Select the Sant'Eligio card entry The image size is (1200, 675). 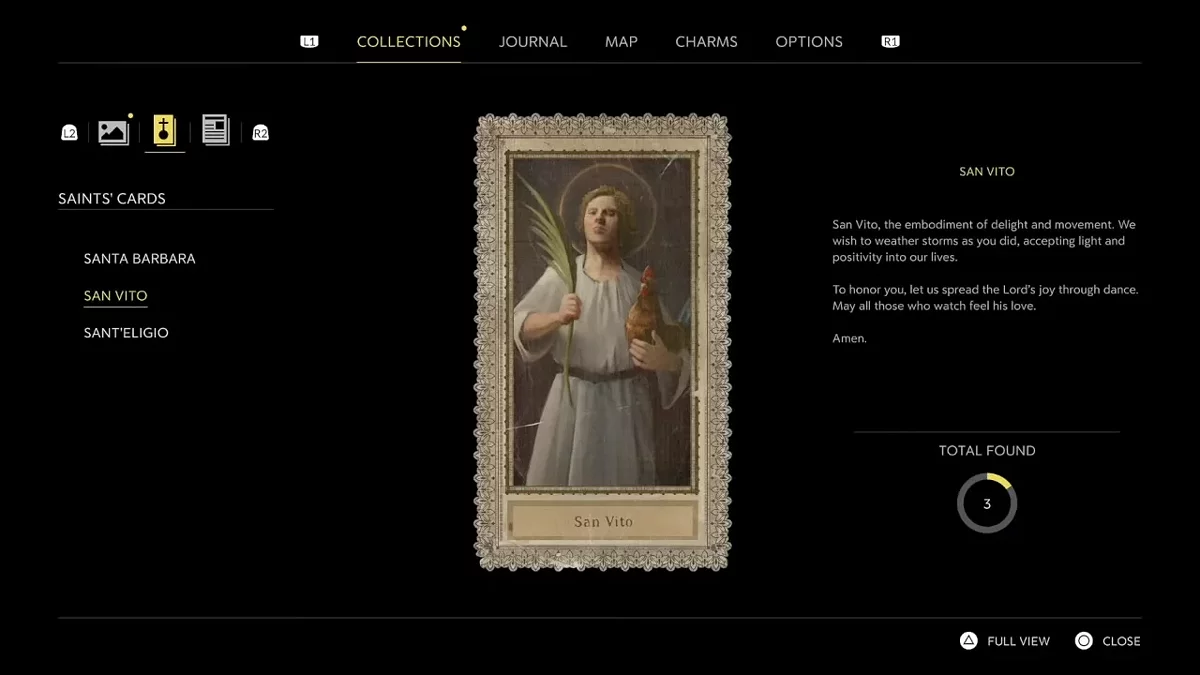pyautogui.click(x=126, y=333)
